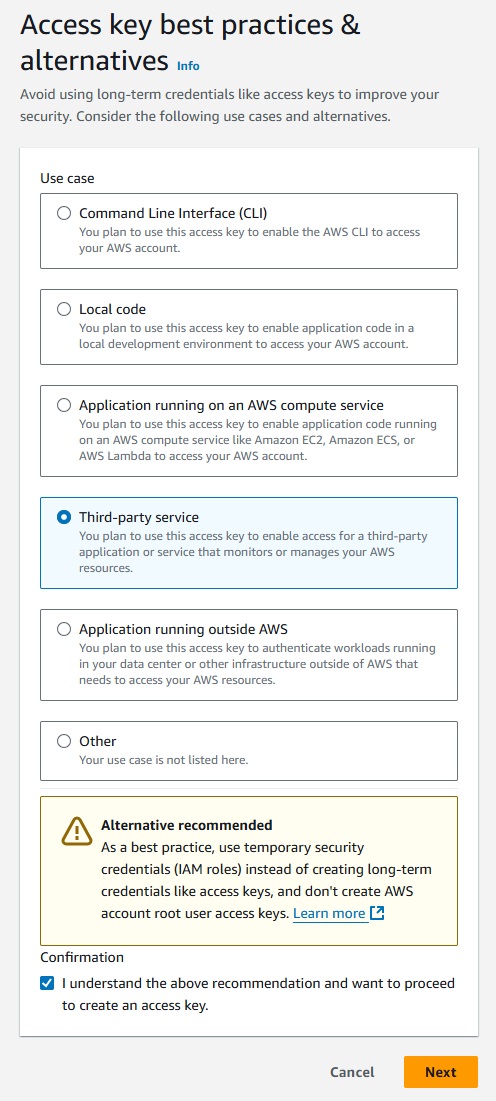Click the external link icon beside Learn more
The image size is (496, 1101).
(377, 913)
